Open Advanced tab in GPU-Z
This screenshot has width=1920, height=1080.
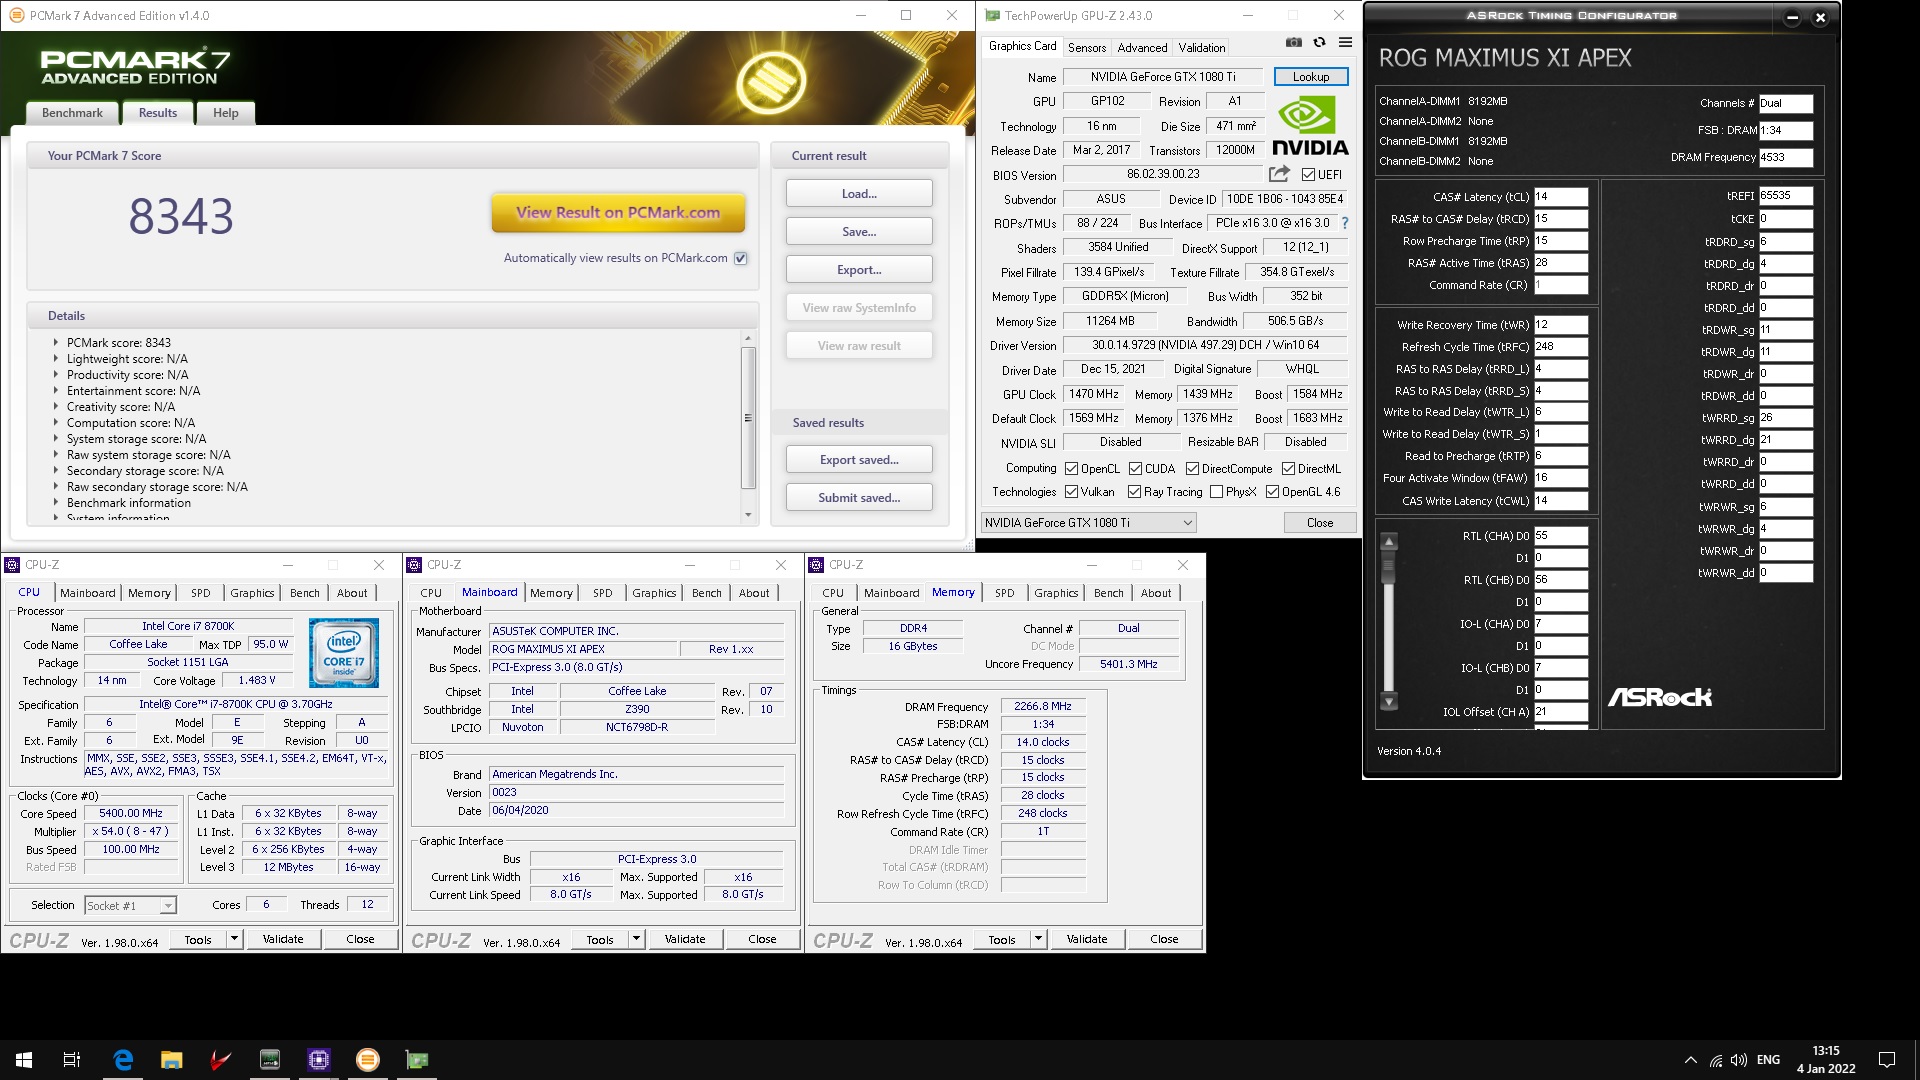(1142, 48)
